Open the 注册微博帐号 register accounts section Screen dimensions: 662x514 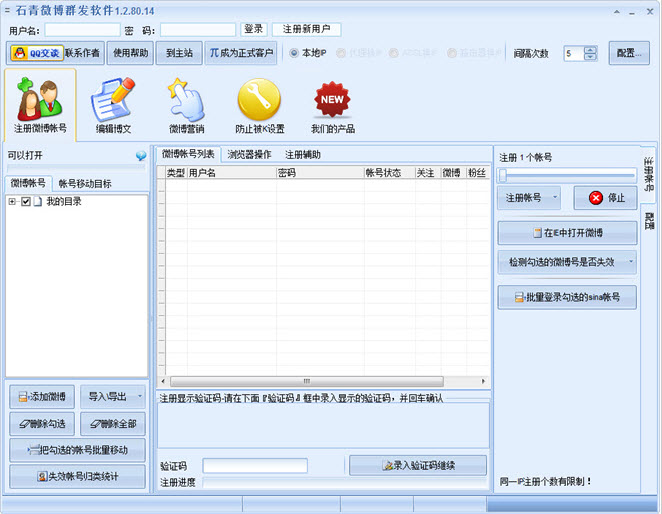[40, 106]
